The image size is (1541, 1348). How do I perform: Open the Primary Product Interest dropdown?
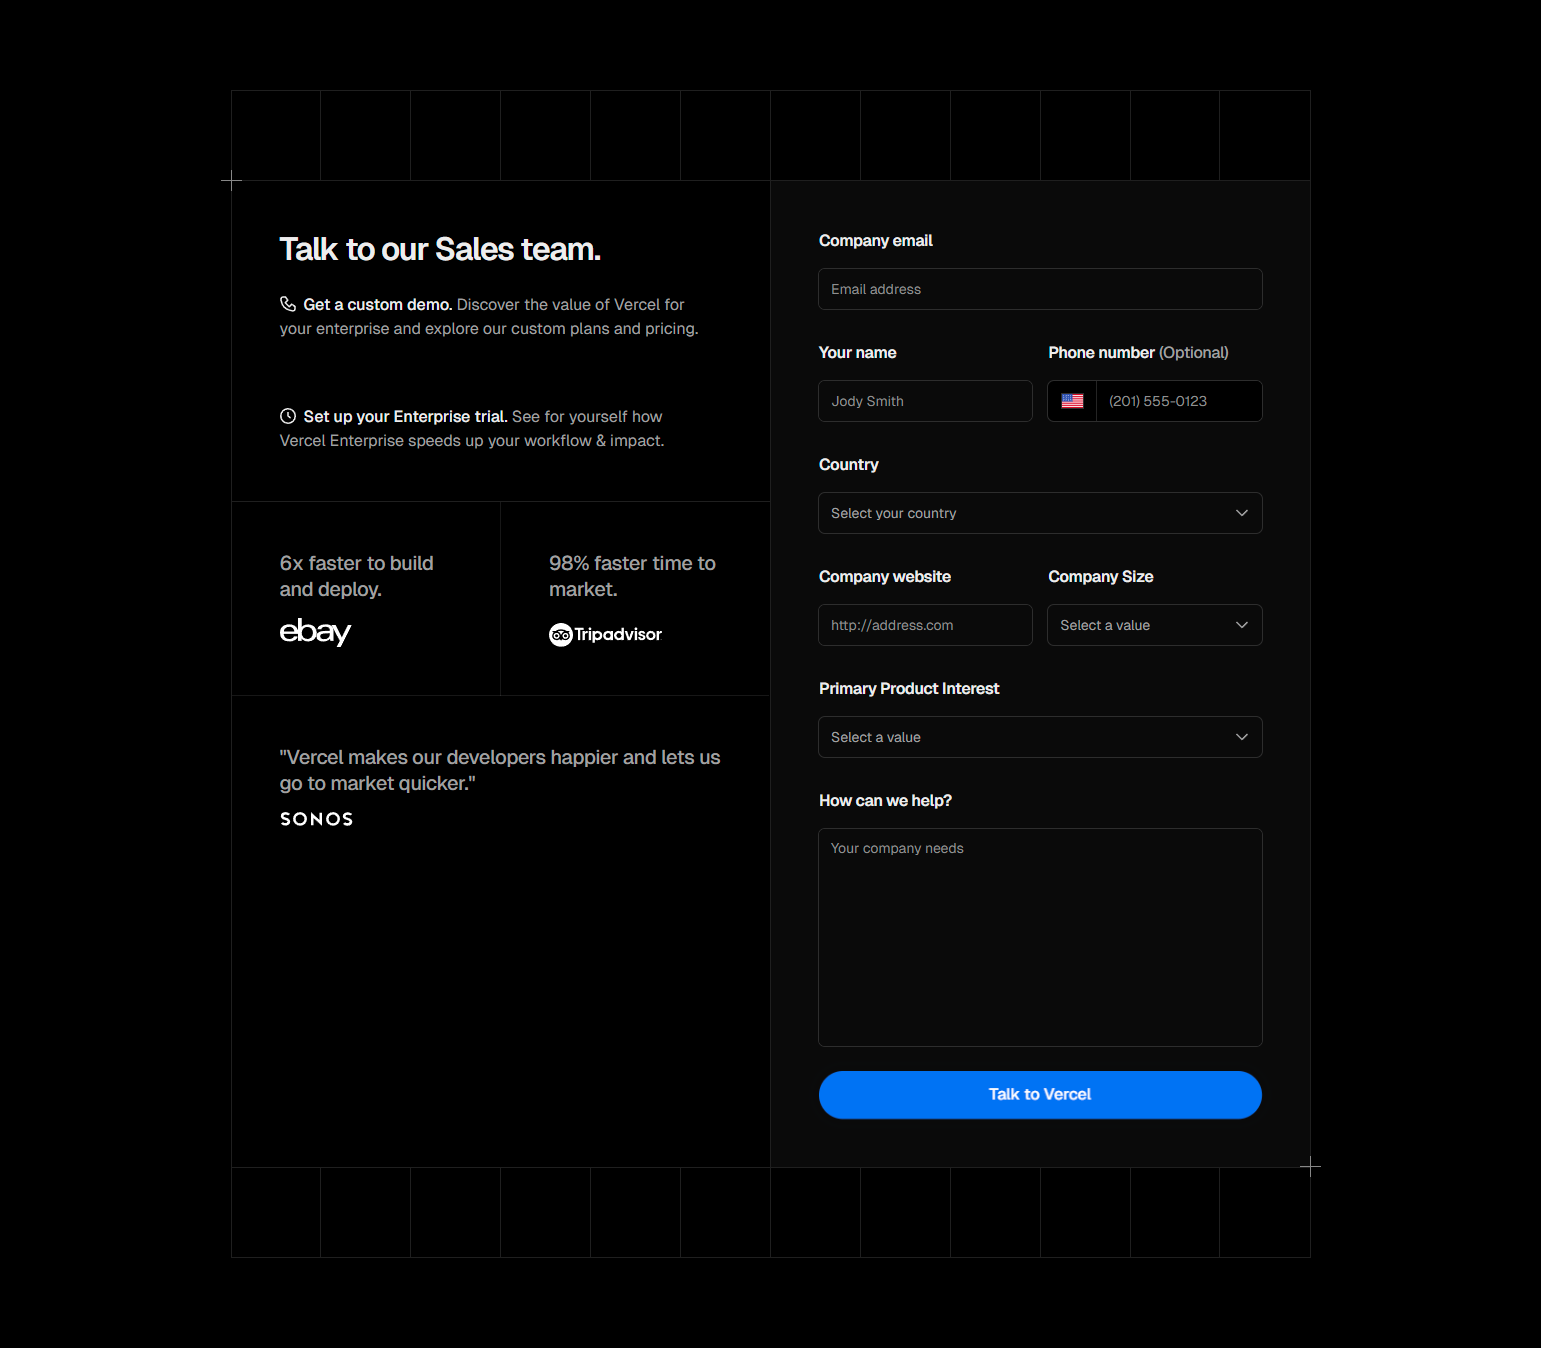pos(1039,737)
